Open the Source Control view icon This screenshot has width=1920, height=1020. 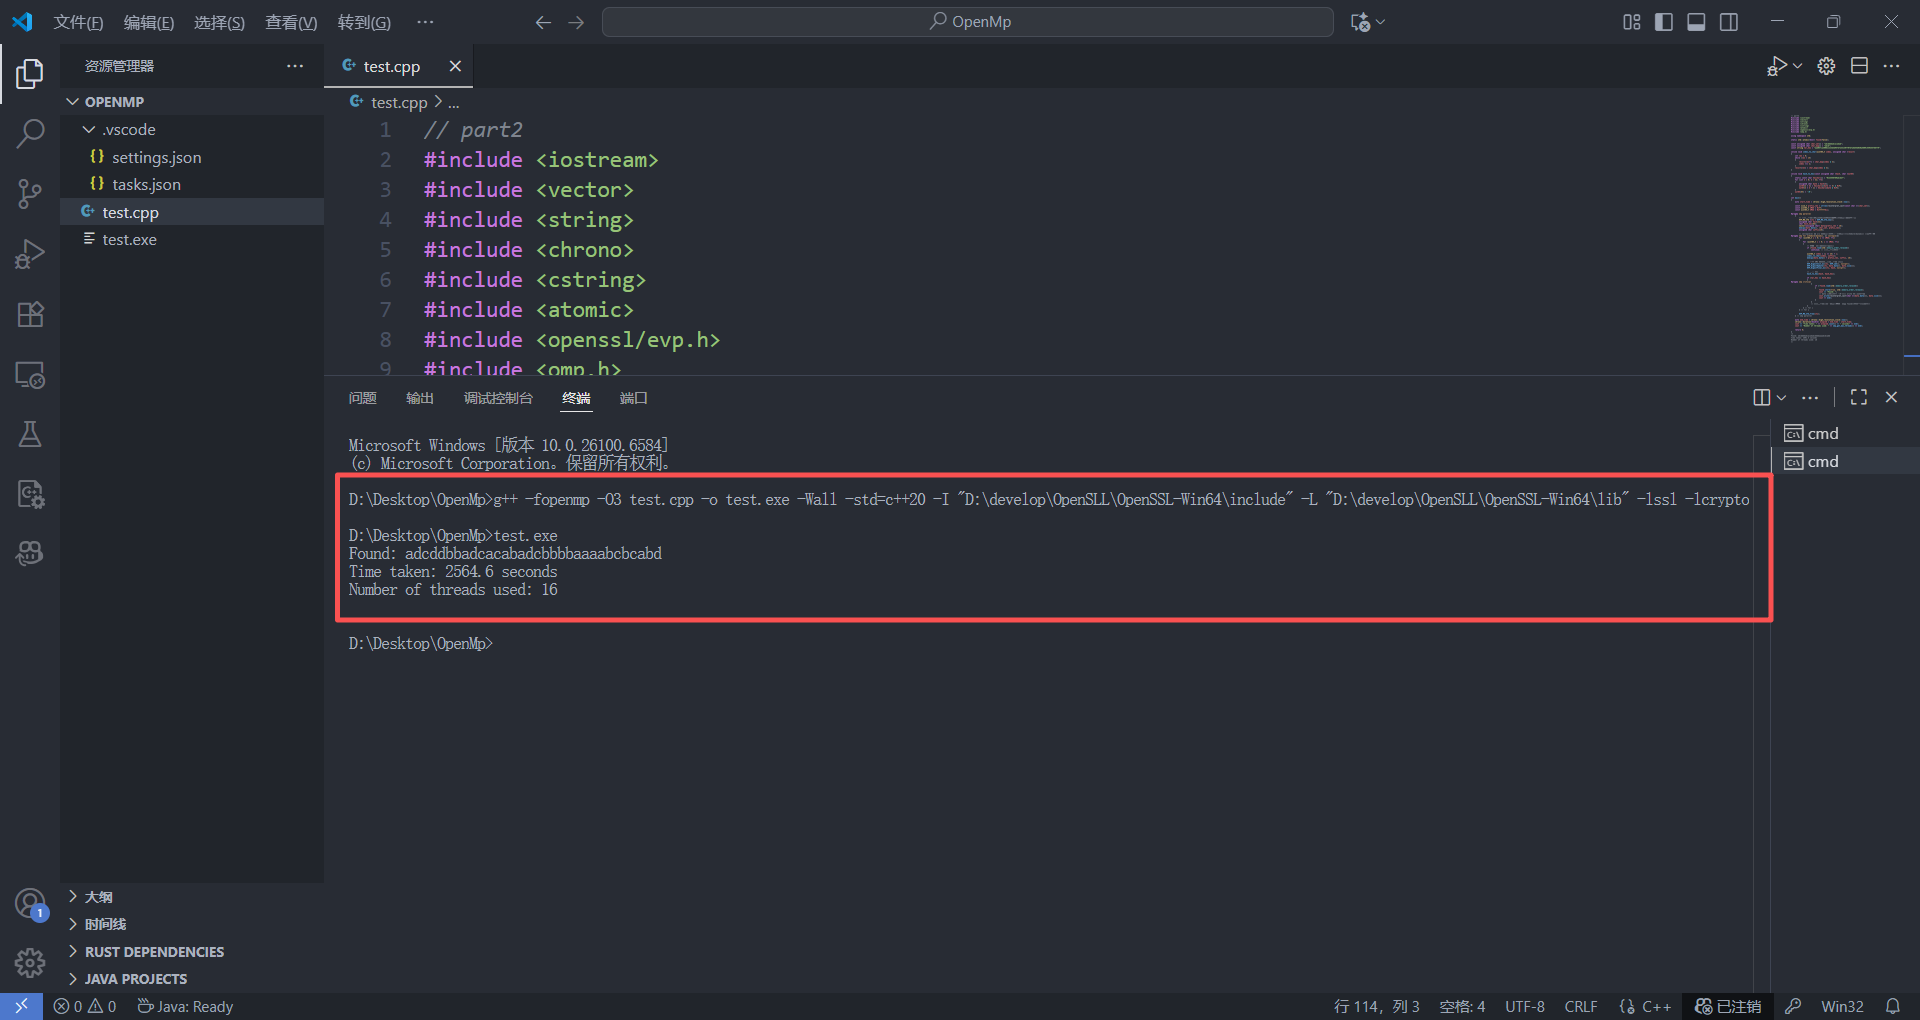coord(30,193)
